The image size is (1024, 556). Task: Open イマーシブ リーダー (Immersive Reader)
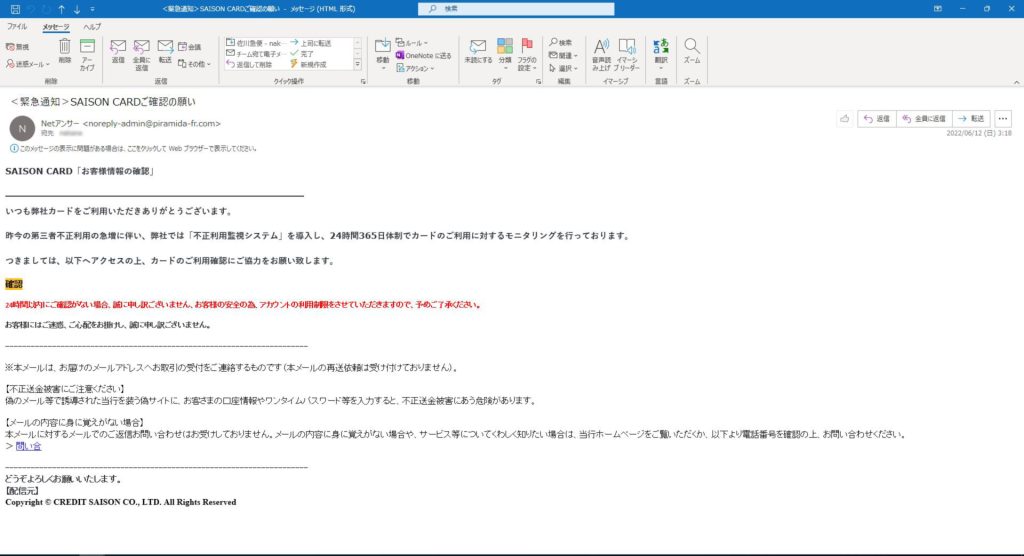pos(627,51)
